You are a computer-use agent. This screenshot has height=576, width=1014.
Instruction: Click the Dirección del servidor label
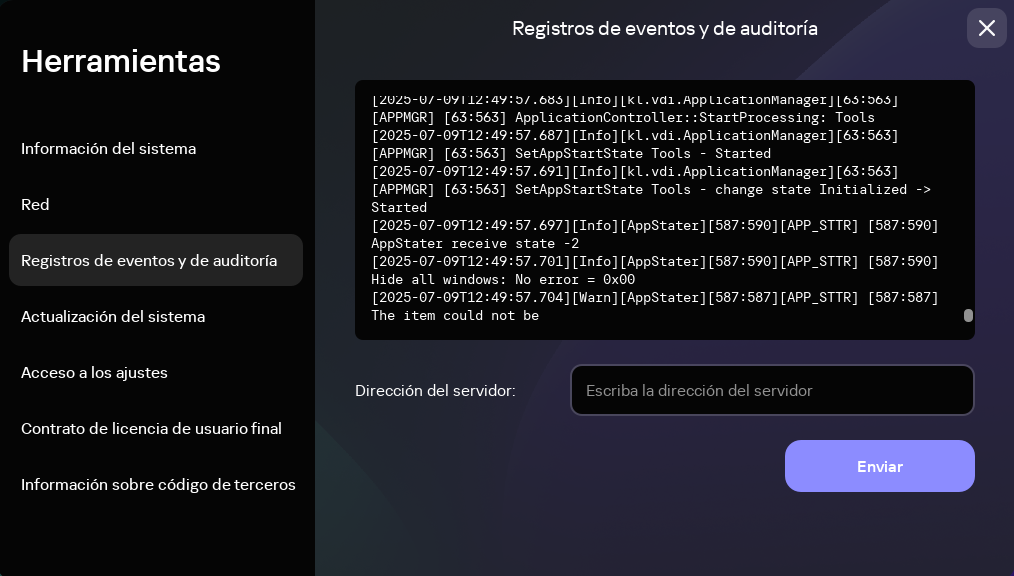pos(435,390)
